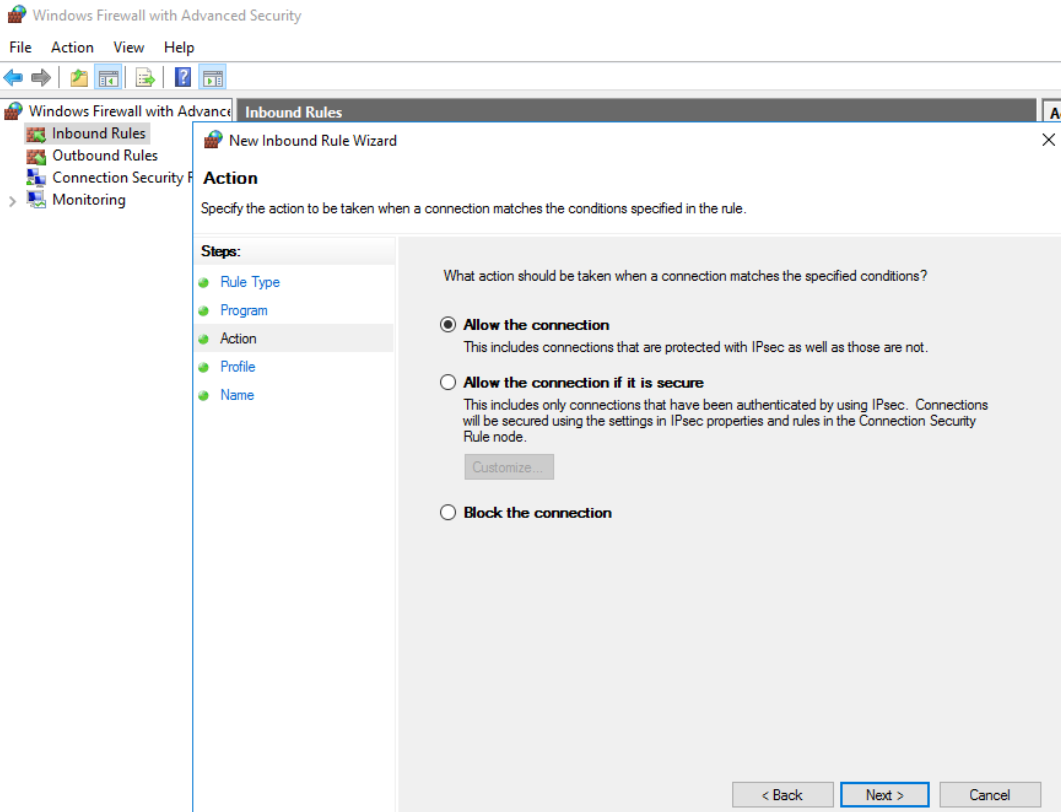The width and height of the screenshot is (1061, 812).
Task: Click the Up One Level folder icon
Action: (x=79, y=78)
